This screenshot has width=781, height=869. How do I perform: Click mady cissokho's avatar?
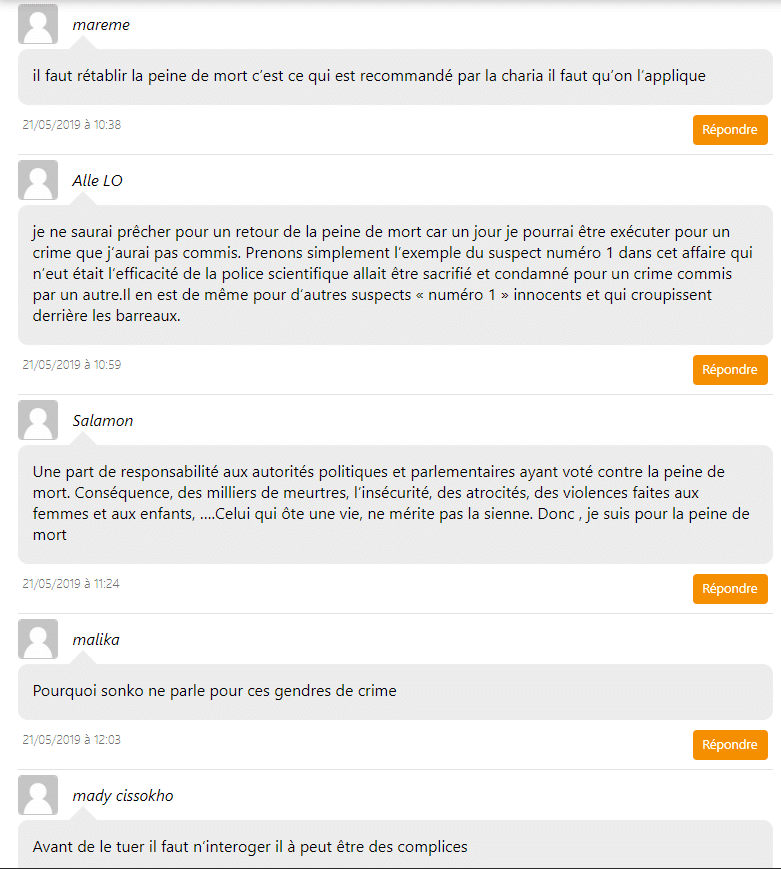click(x=38, y=795)
